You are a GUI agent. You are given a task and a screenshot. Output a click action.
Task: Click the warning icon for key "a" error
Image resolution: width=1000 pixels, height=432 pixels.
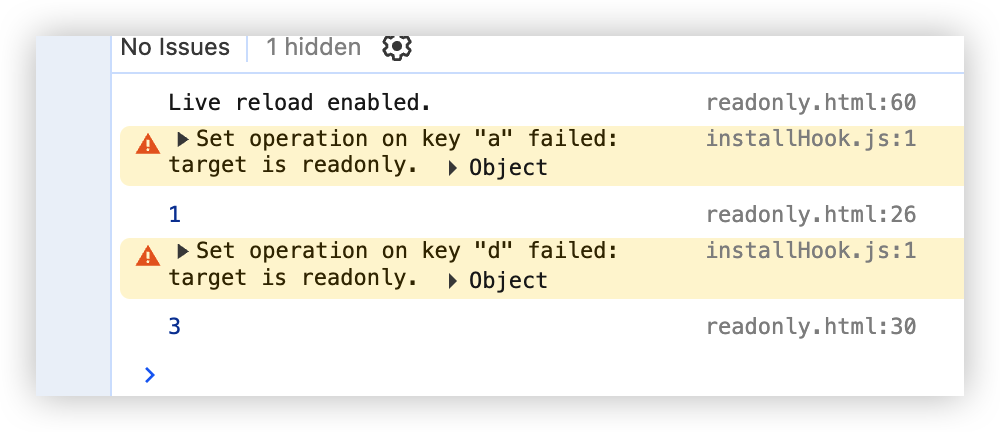click(148, 144)
